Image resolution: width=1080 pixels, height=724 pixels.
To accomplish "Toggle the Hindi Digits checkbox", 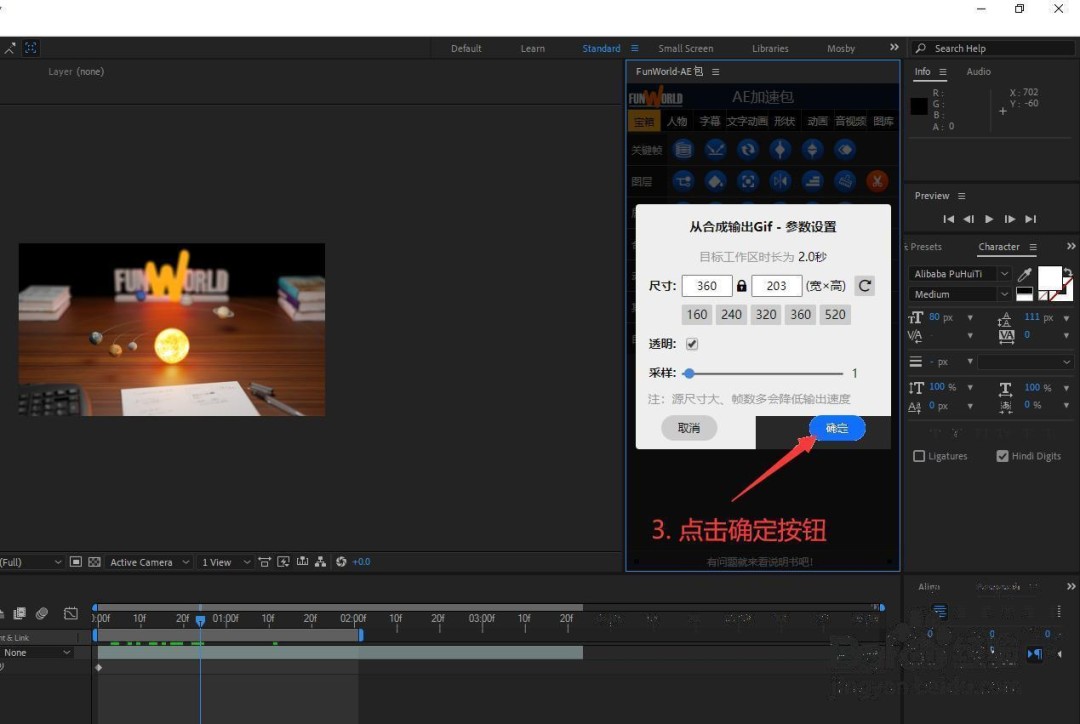I will coord(1002,456).
